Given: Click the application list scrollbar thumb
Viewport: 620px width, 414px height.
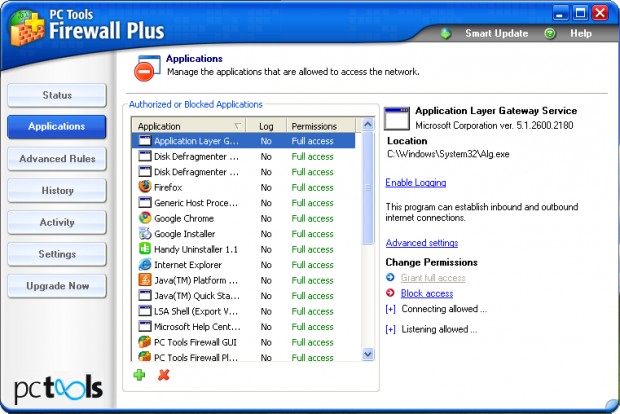Looking at the screenshot, I should tap(368, 188).
